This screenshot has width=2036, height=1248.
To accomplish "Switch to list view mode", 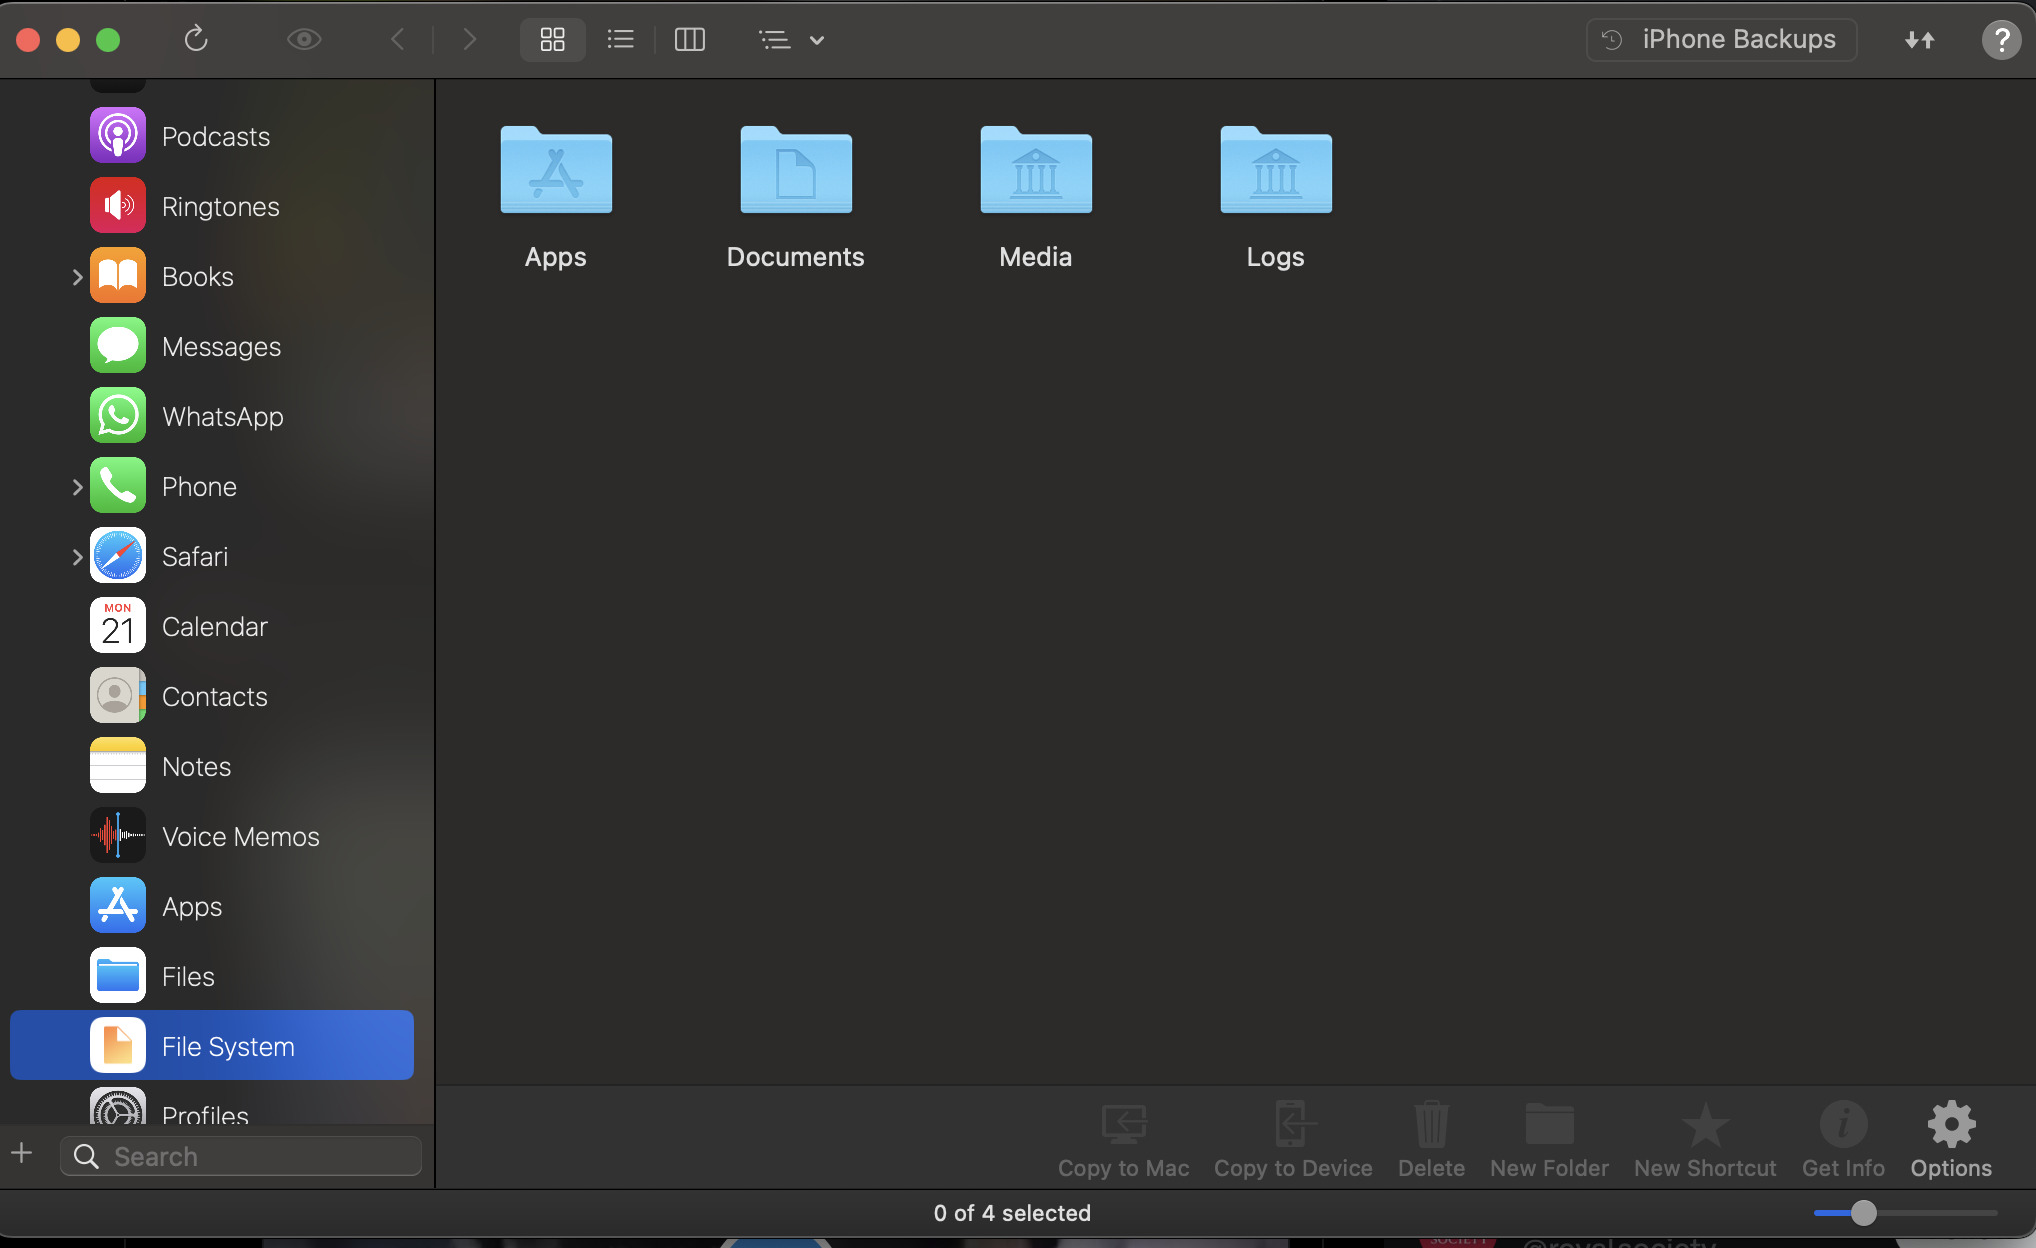I will (x=620, y=39).
